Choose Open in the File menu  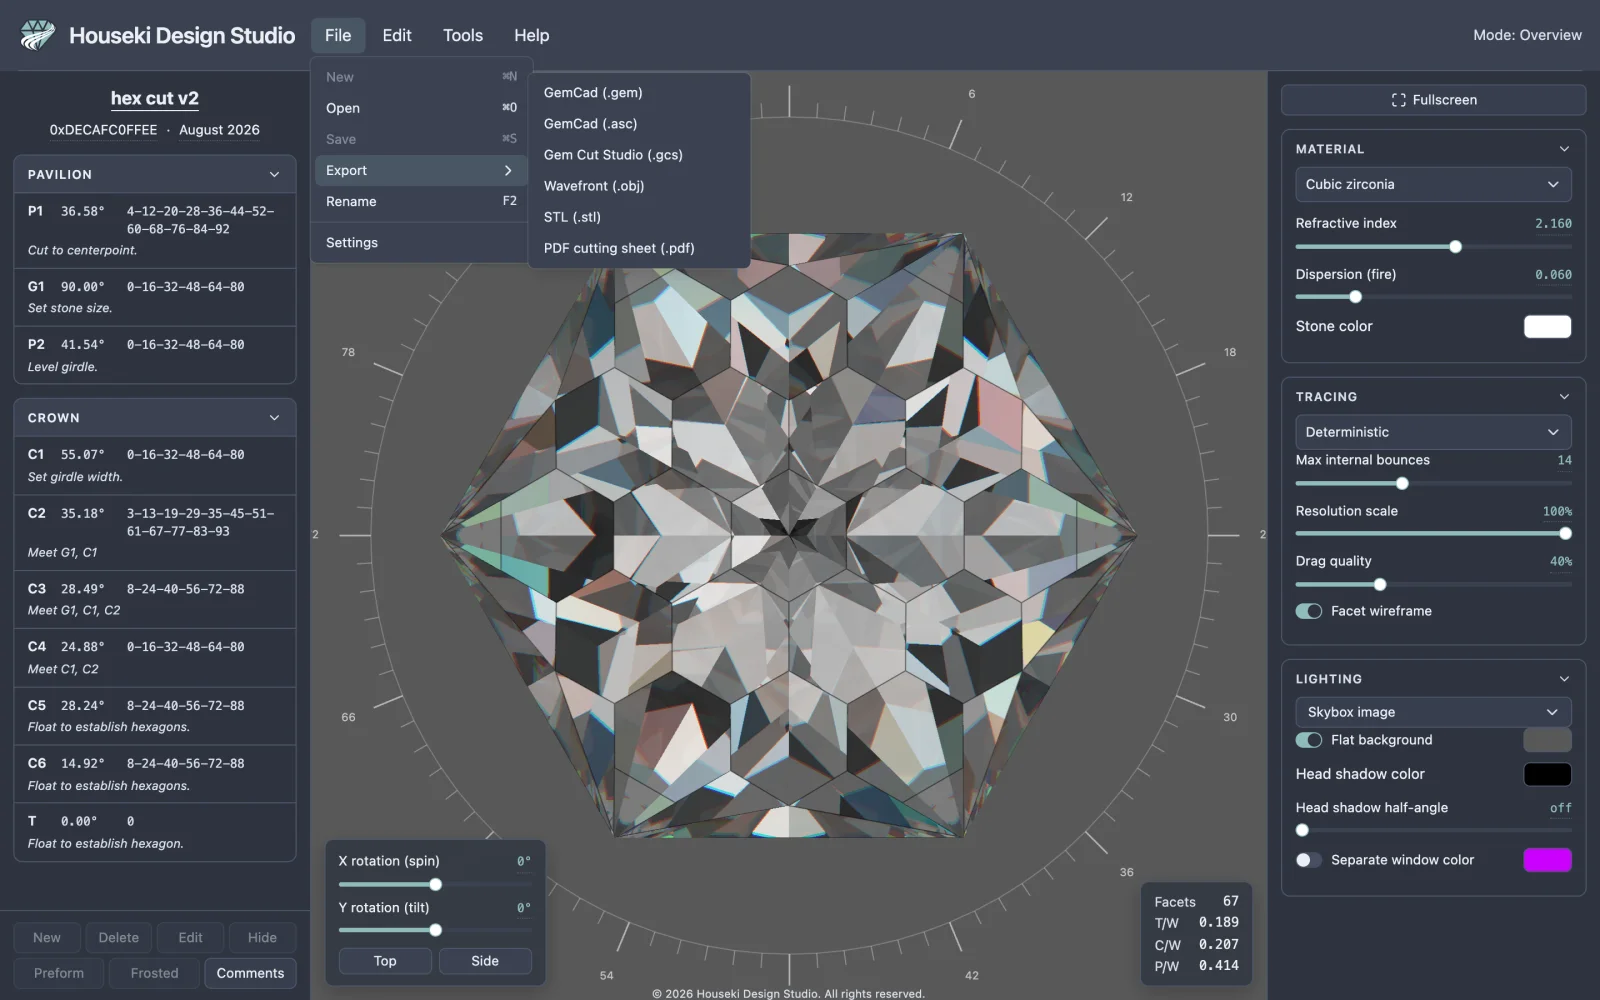pyautogui.click(x=421, y=108)
